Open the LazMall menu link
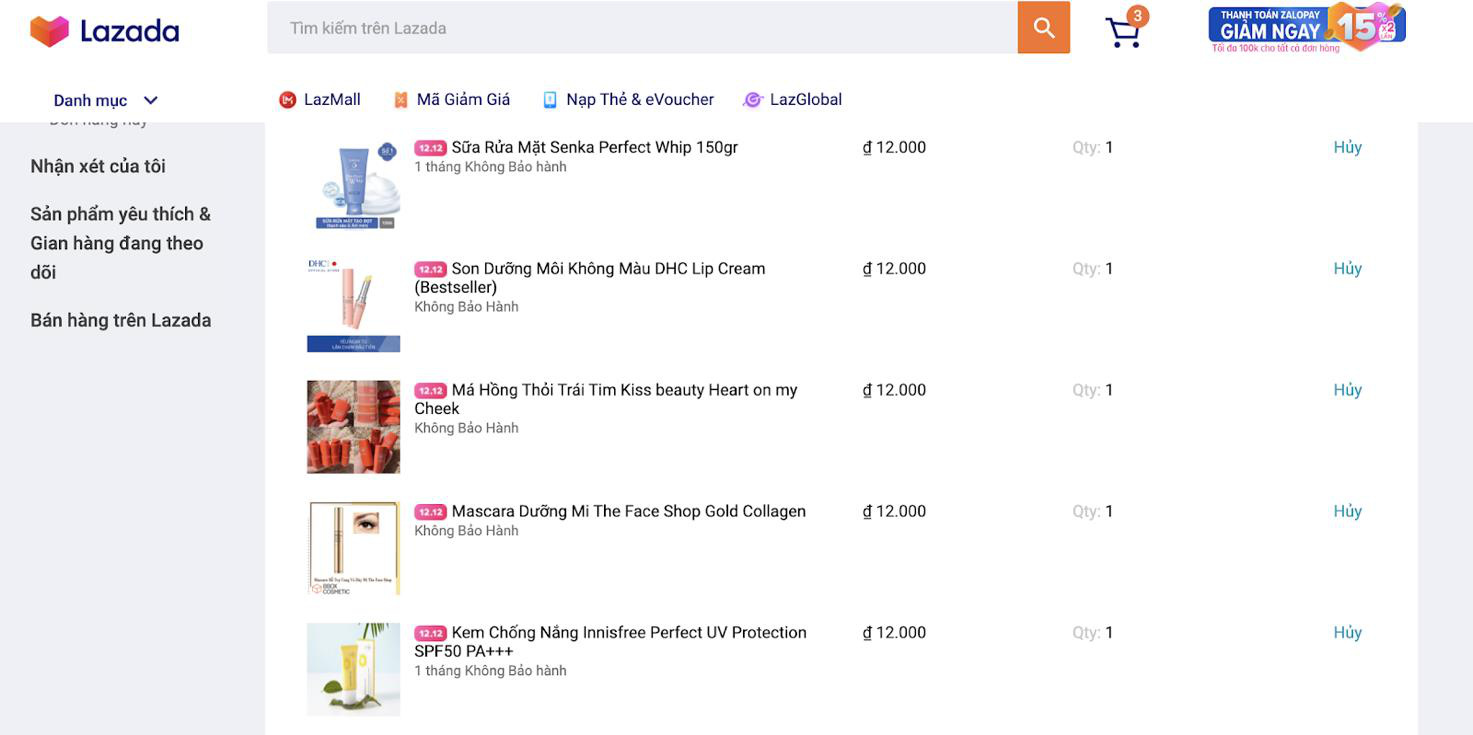This screenshot has height=735, width=1473. coord(320,100)
